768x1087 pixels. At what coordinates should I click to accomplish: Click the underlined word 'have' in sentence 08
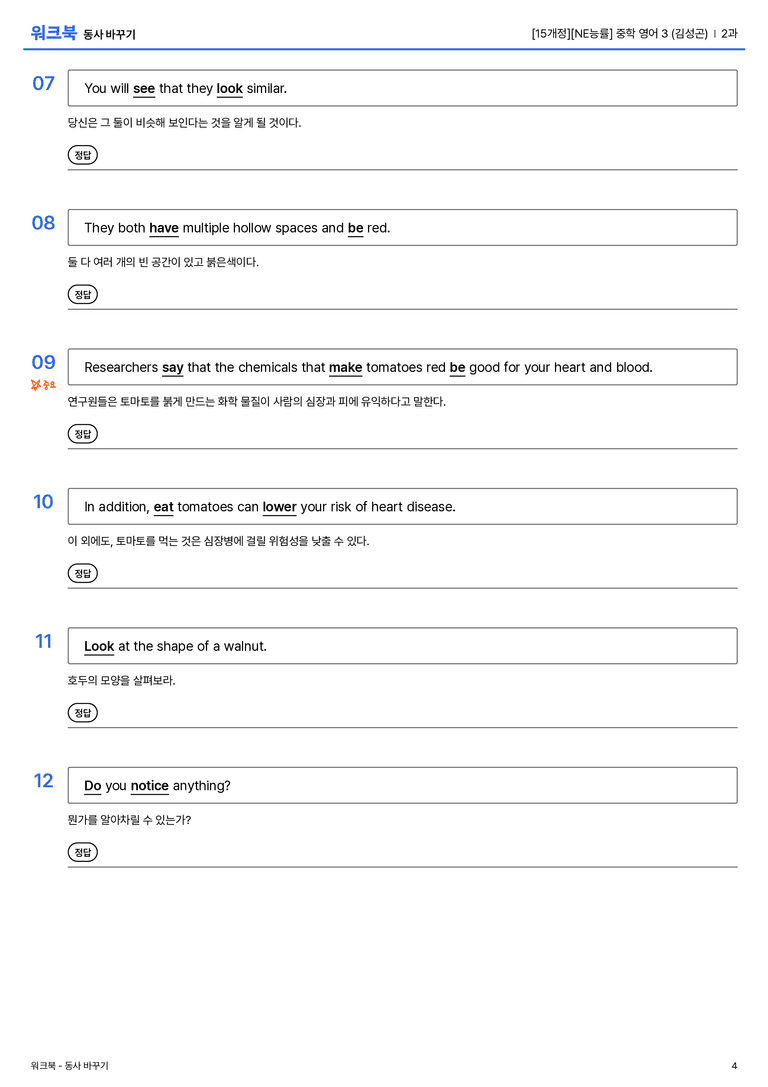point(164,228)
